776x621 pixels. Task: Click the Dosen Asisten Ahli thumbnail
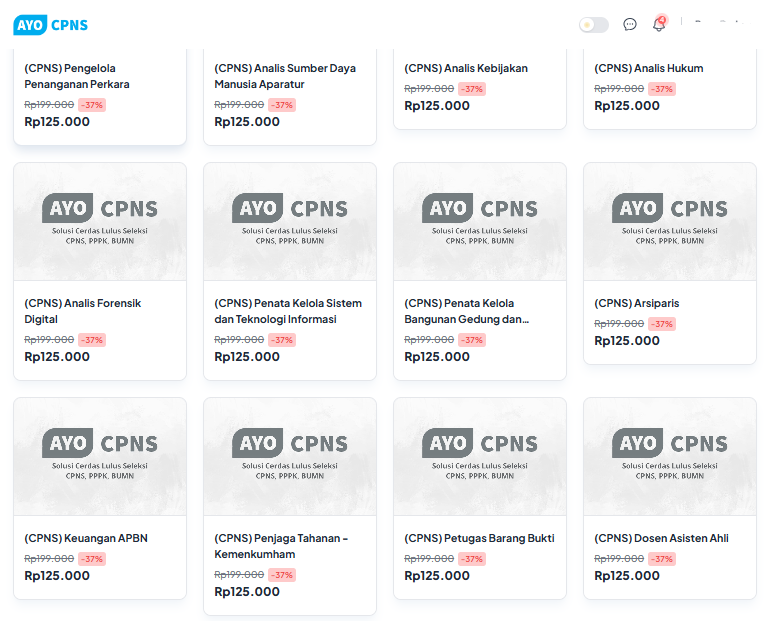click(670, 457)
